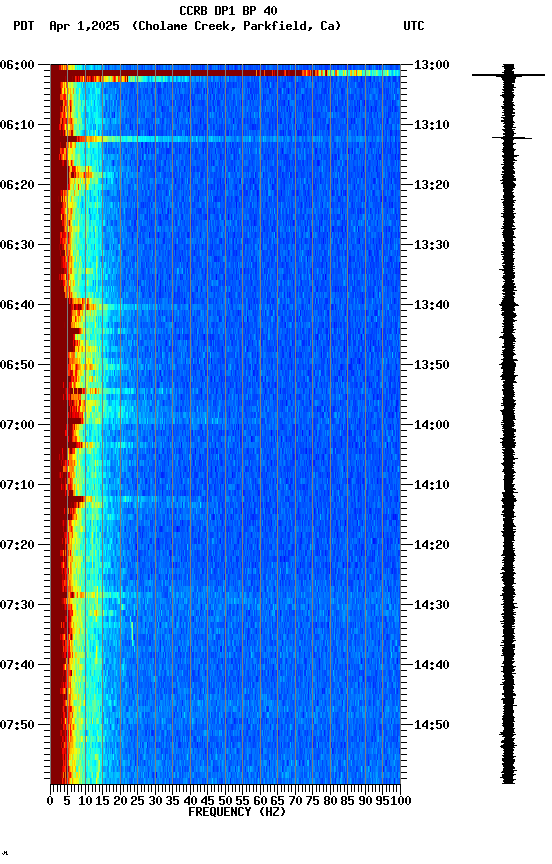This screenshot has width=552, height=864.
Task: Click the title text 'CCRB DP1 BP 40'
Action: point(228,11)
